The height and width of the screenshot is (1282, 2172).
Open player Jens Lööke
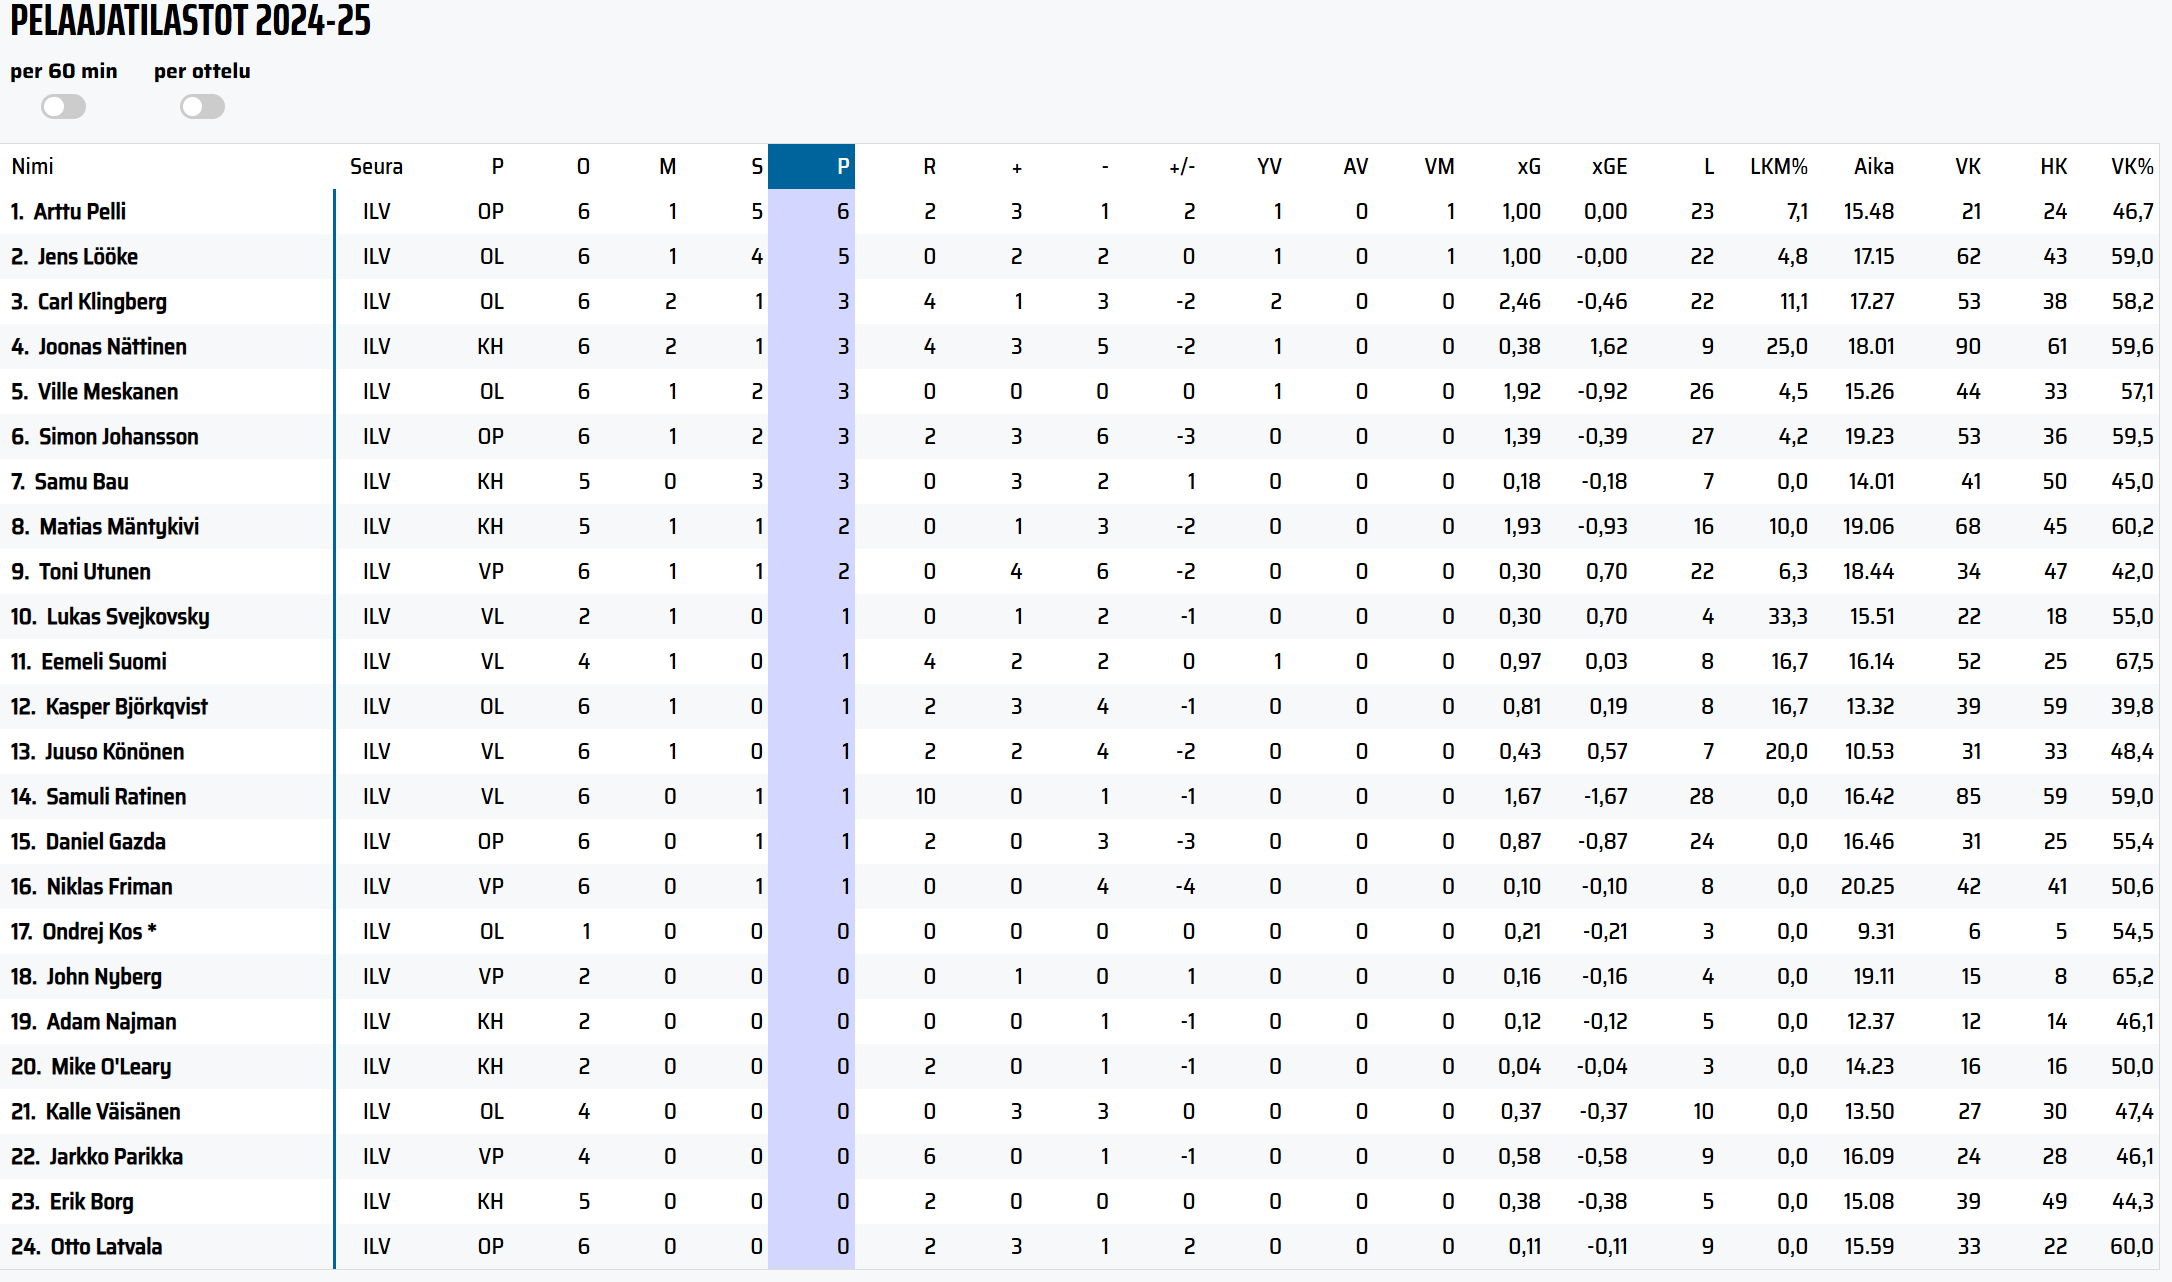(87, 257)
